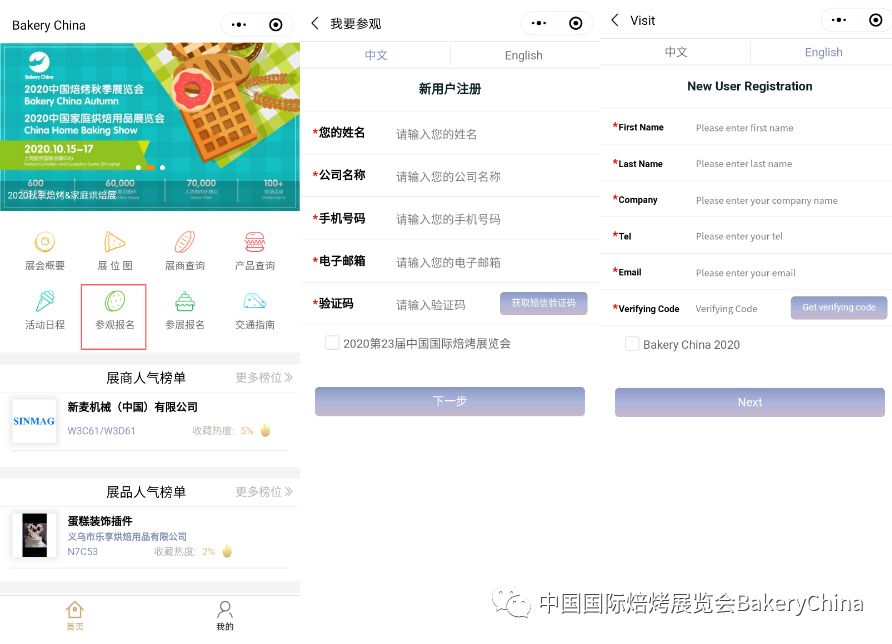This screenshot has height=644, width=892.
Task: Open 展会概要 donut icon
Action: (x=44, y=242)
